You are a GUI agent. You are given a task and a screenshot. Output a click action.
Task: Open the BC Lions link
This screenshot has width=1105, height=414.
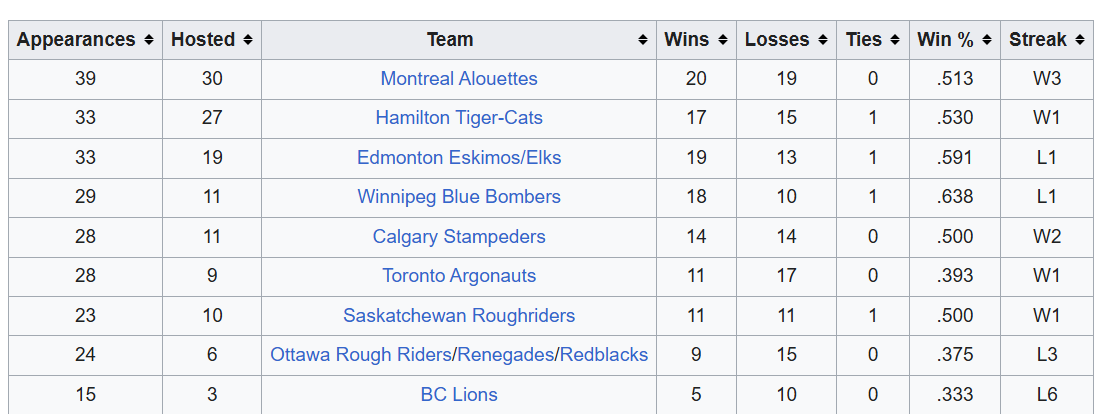coord(459,395)
